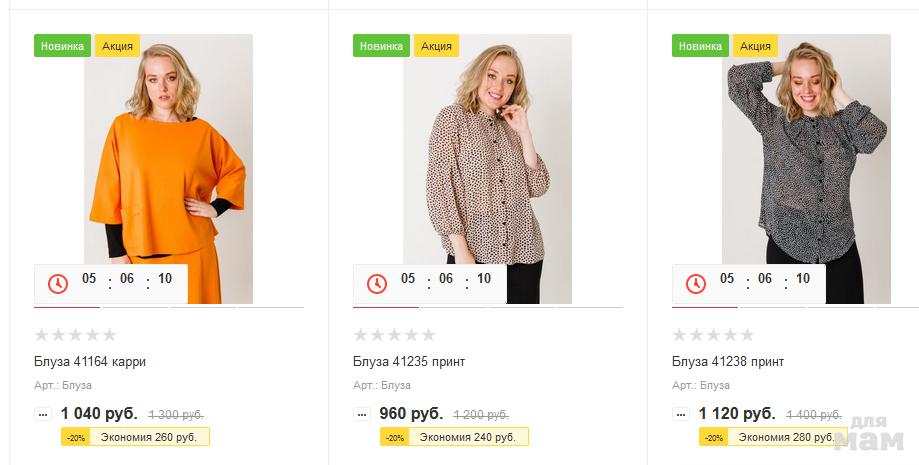Click the clock icon on blouse 41235 timer
Screen dimensions: 919x465
[377, 284]
